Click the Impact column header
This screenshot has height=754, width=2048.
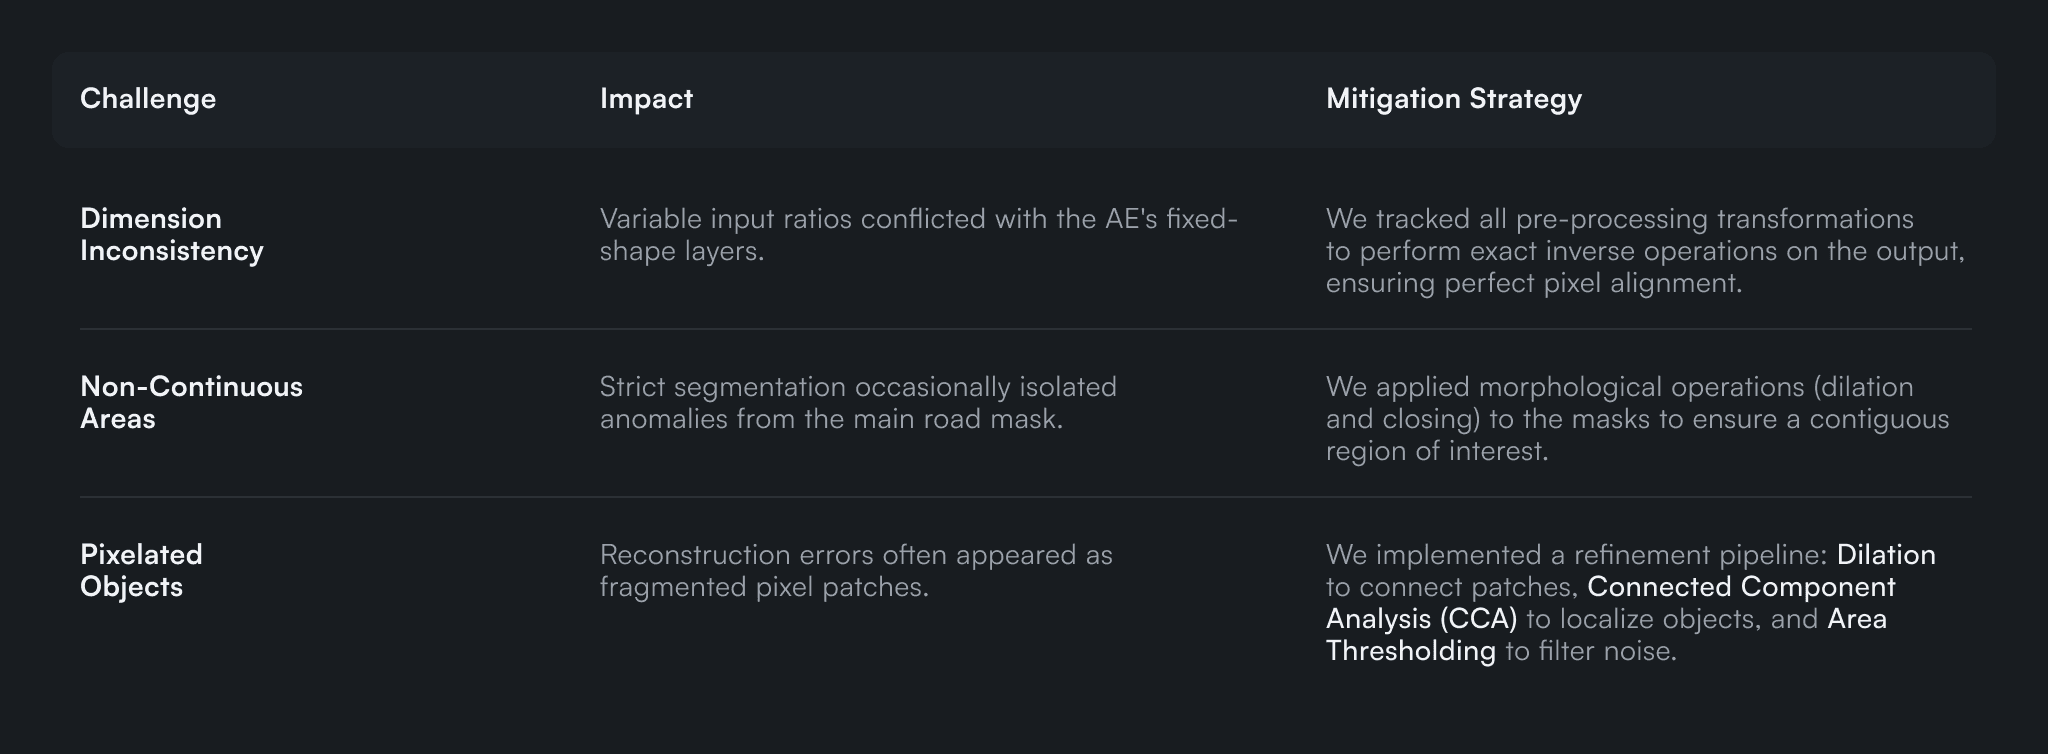click(646, 99)
